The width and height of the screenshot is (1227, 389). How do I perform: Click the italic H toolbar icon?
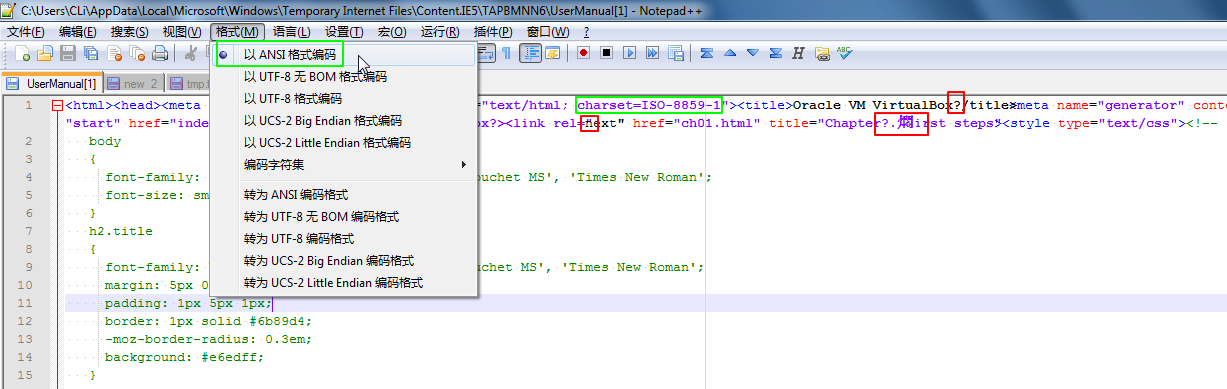(799, 53)
